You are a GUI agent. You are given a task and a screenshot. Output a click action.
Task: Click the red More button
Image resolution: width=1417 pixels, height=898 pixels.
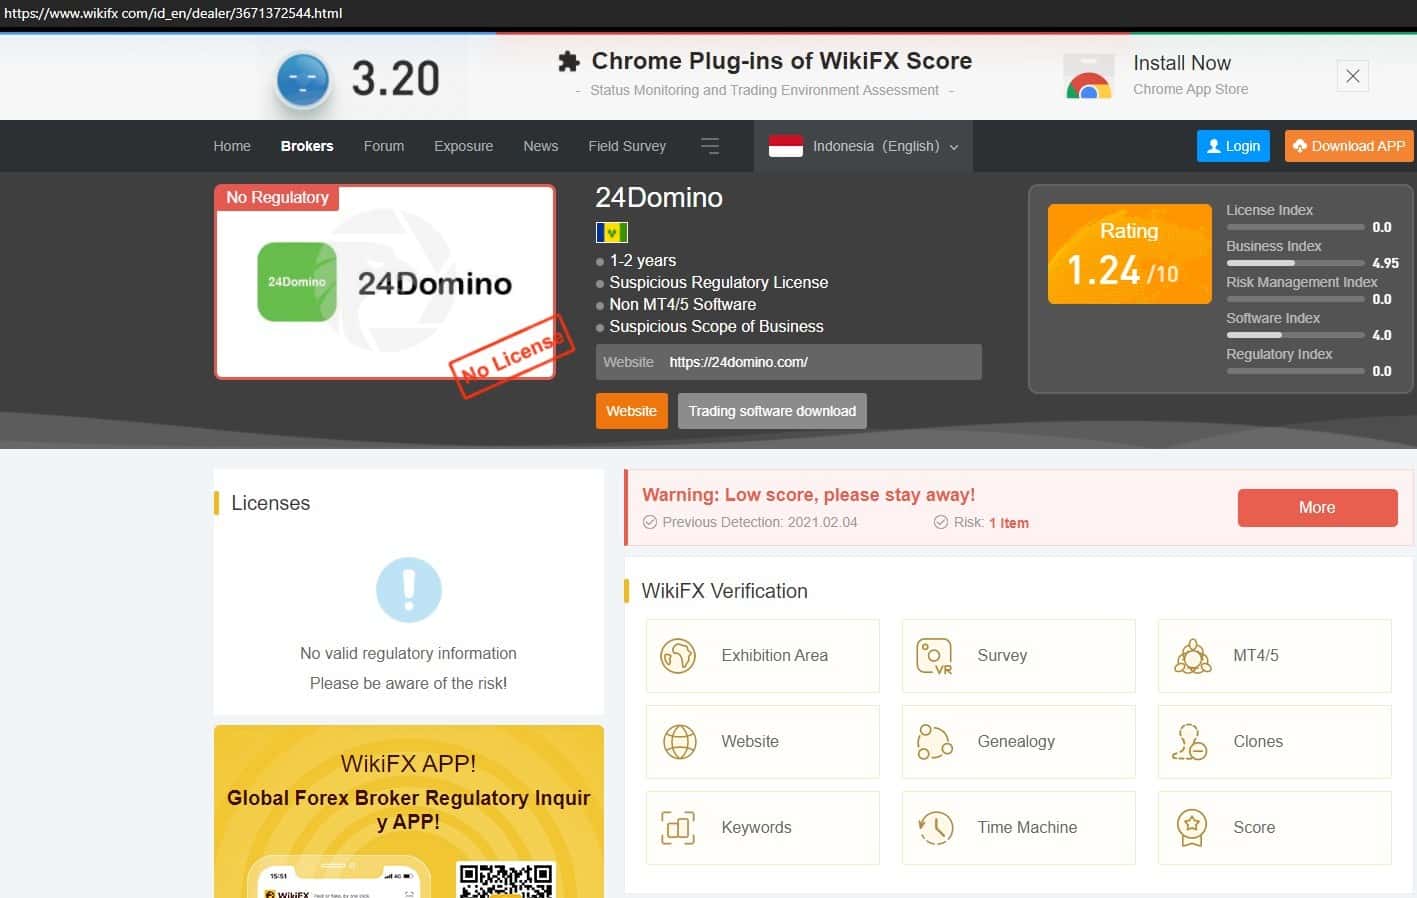pyautogui.click(x=1317, y=508)
